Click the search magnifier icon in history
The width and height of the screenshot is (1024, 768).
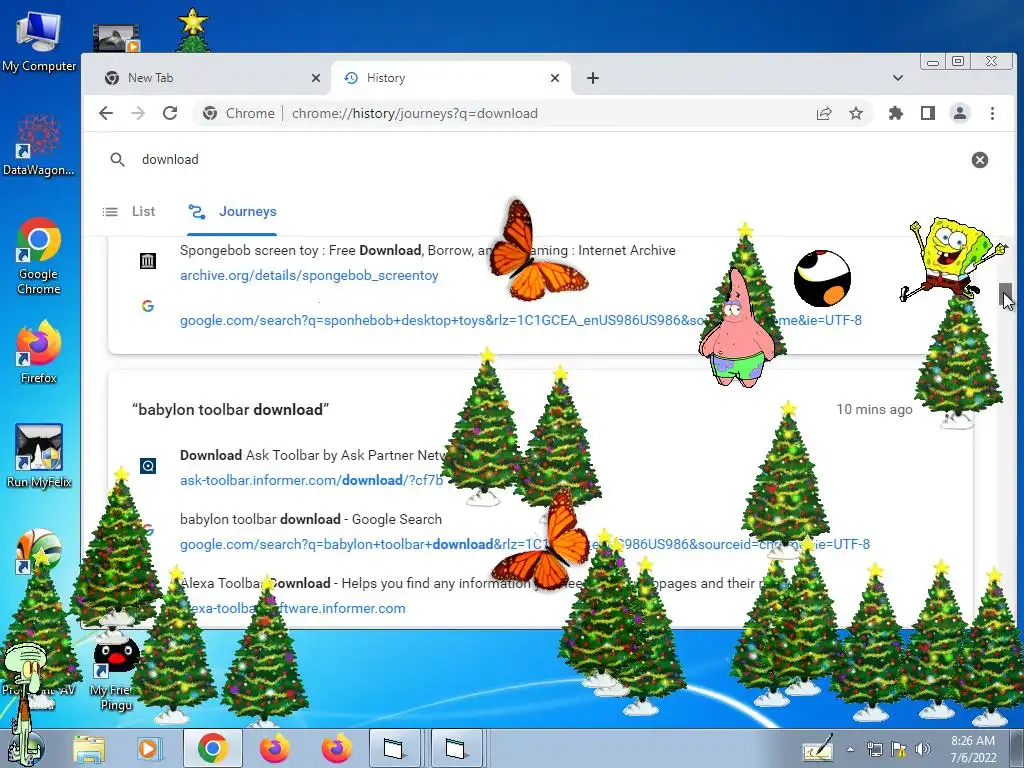click(x=118, y=159)
